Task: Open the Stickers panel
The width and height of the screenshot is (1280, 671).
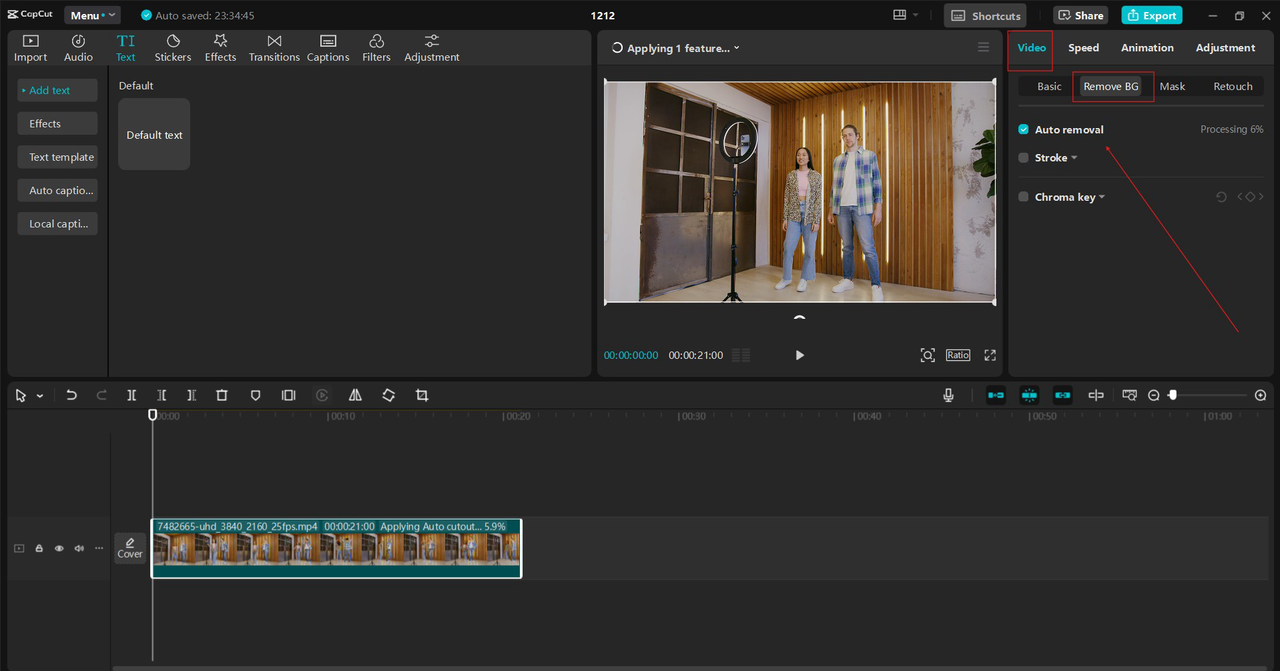Action: (x=172, y=47)
